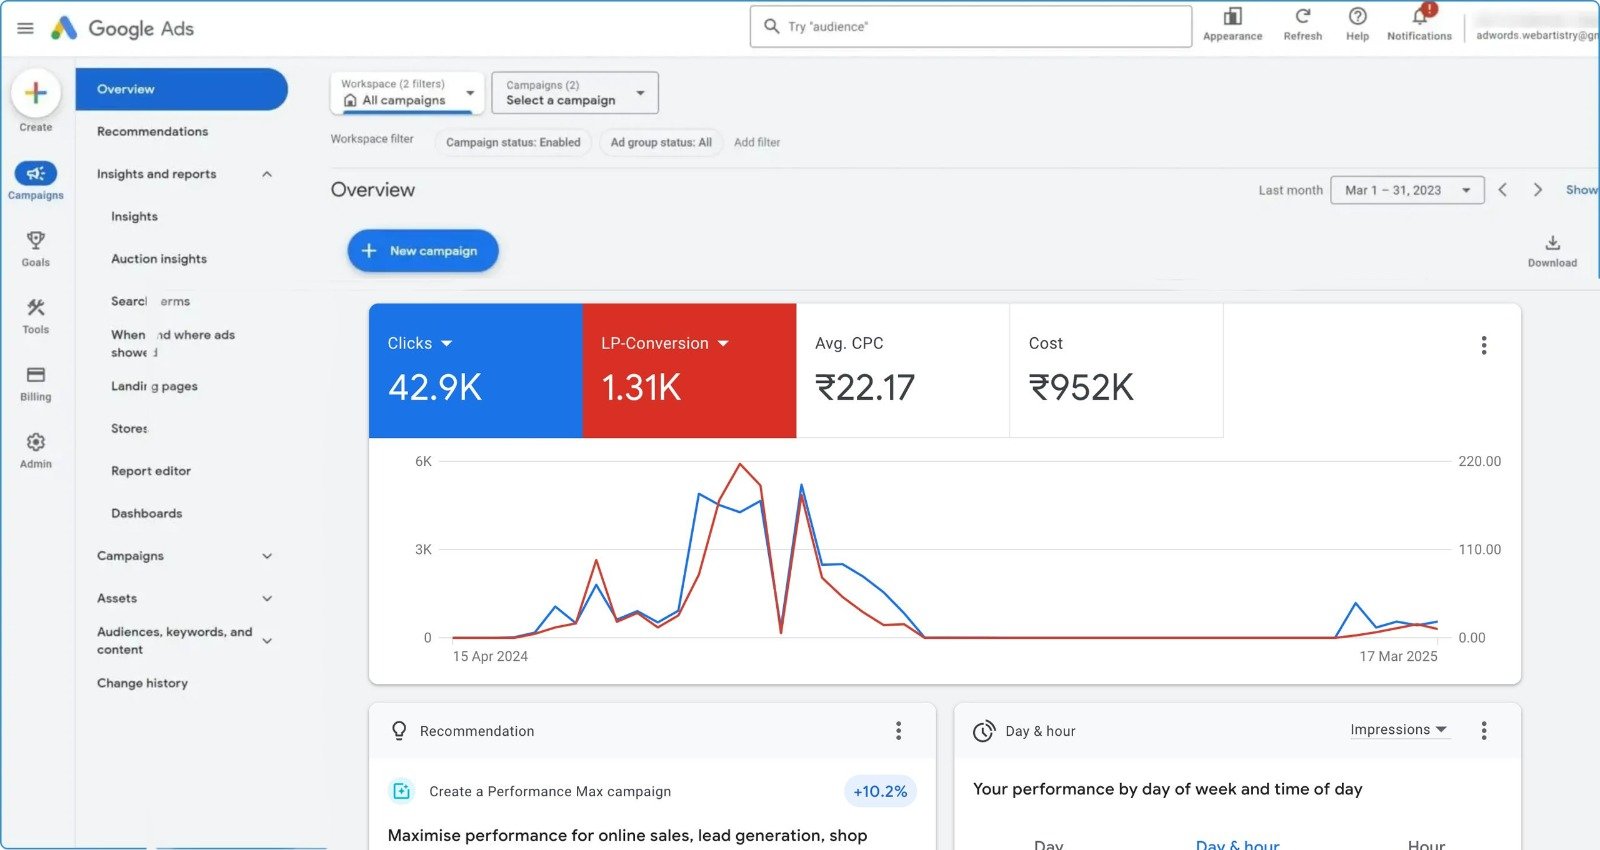Viewport: 1600px width, 850px height.
Task: Click the Add filter link
Action: 756,142
